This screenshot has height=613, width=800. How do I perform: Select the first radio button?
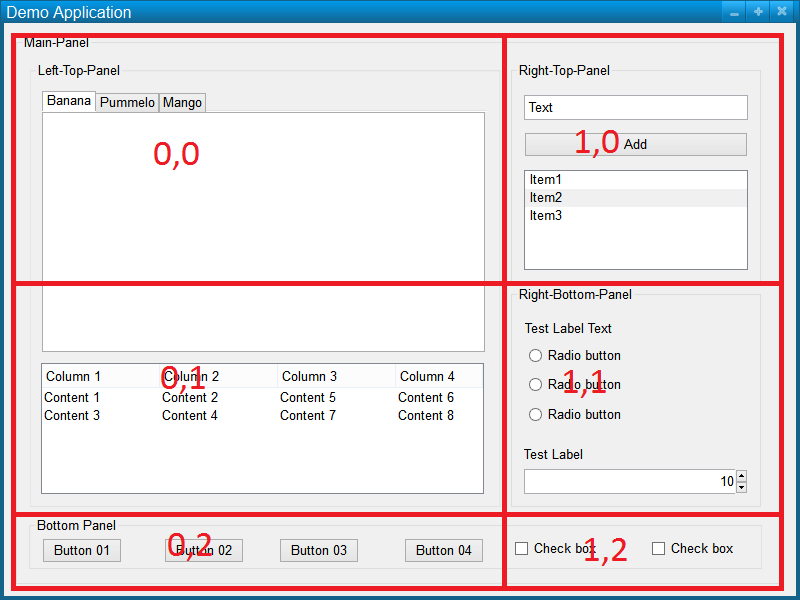(535, 355)
